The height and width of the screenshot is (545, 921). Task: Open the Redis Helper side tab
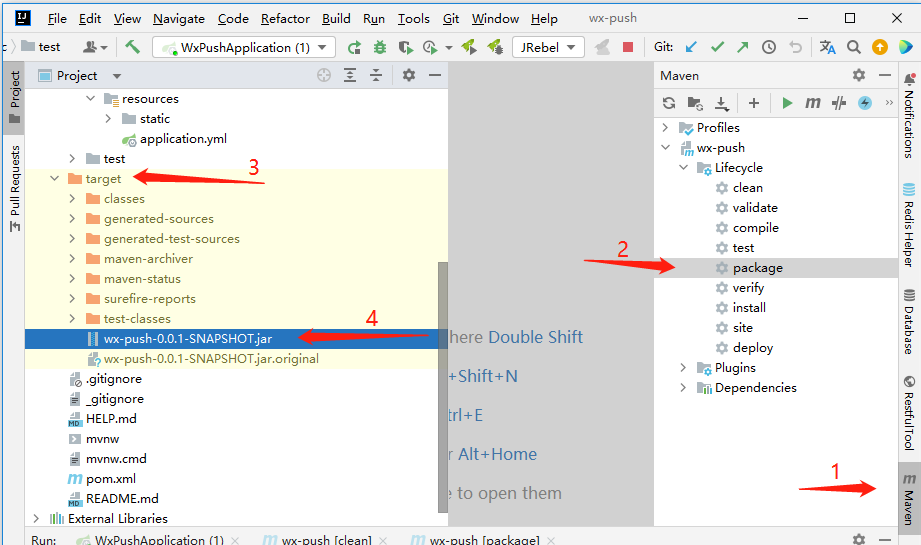[909, 224]
